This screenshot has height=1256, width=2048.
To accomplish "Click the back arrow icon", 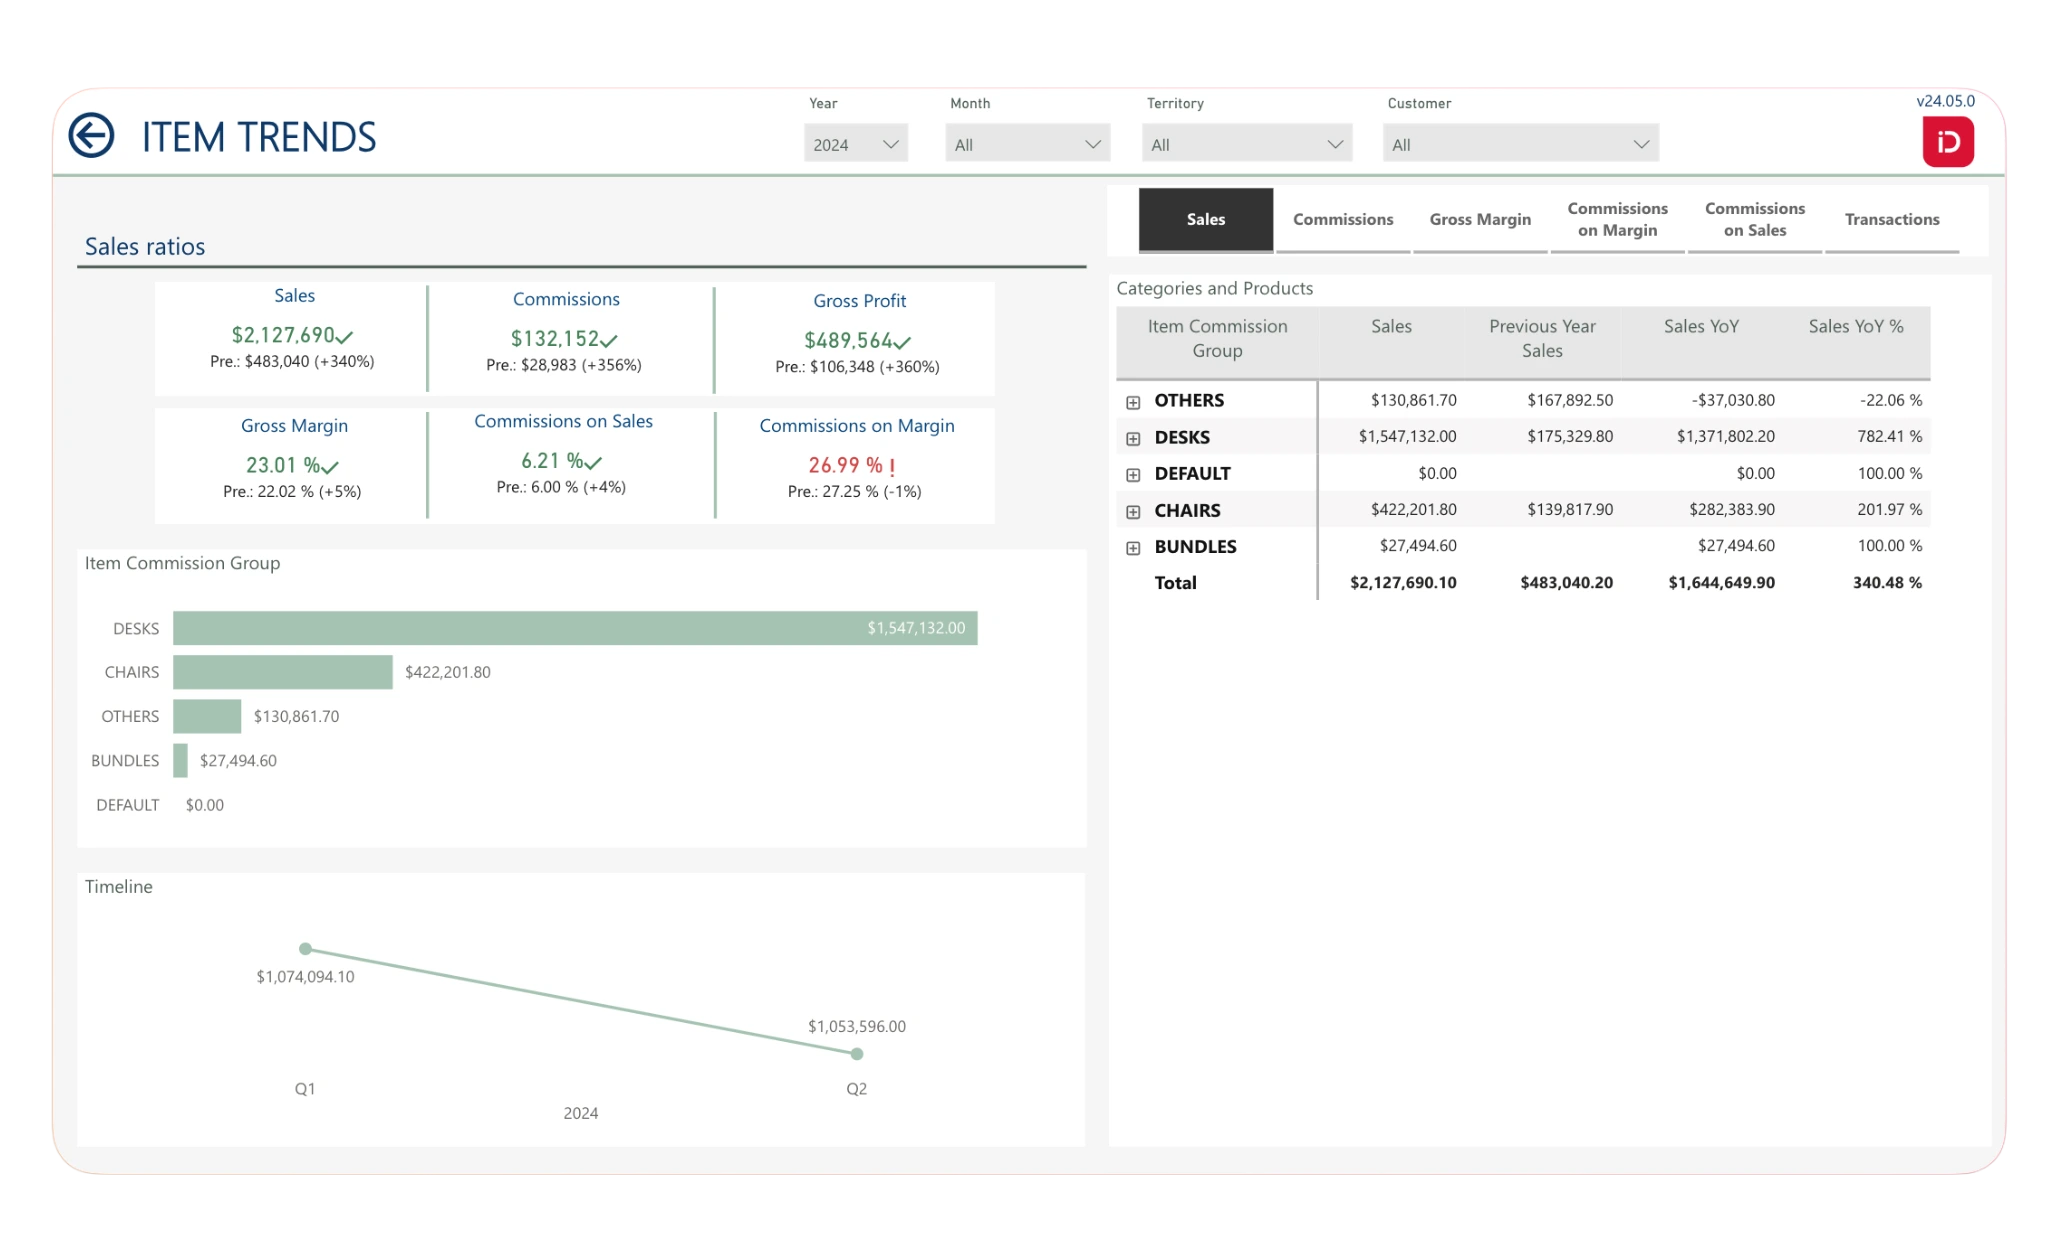I will pyautogui.click(x=91, y=136).
